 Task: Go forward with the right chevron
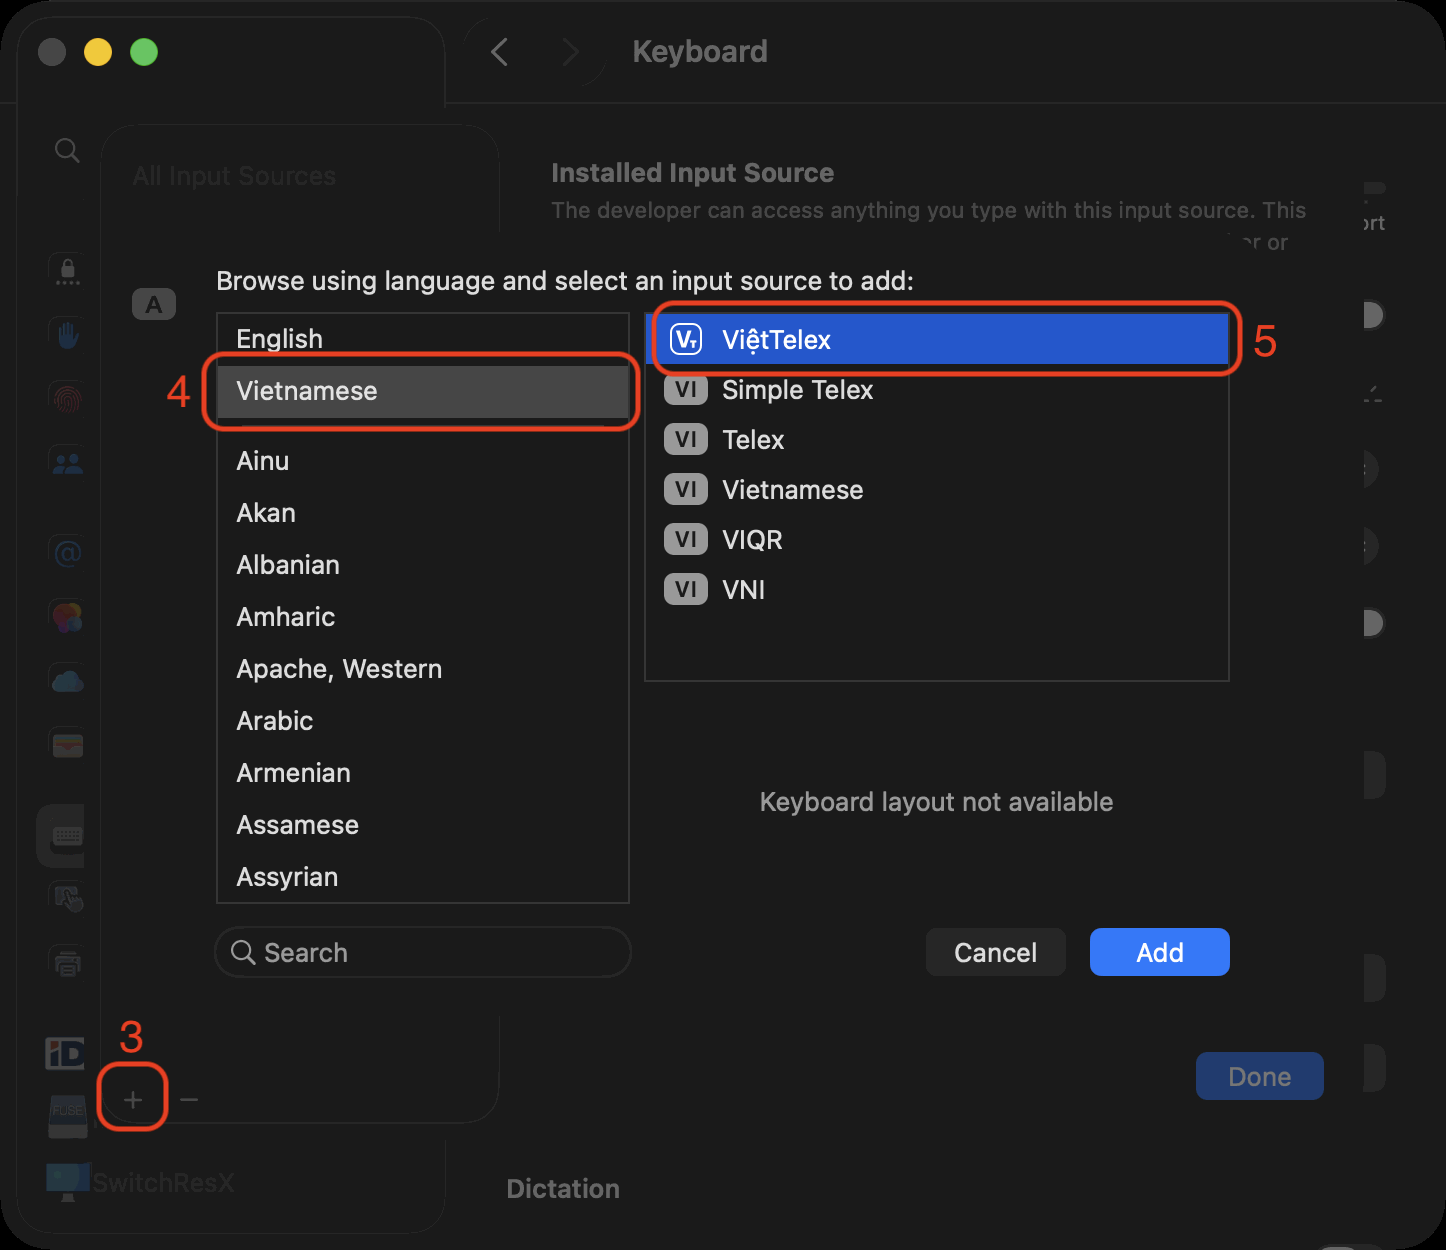click(x=570, y=52)
